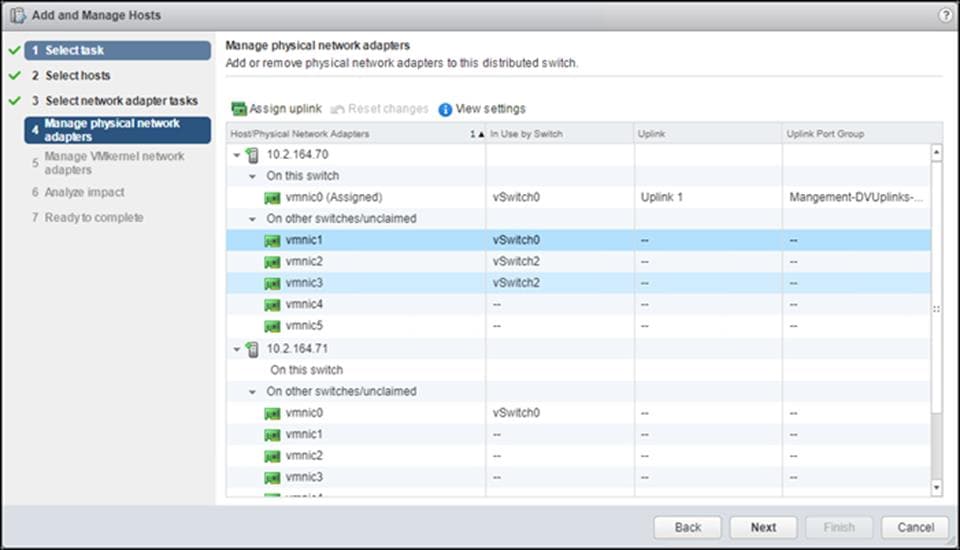Click the host icon for 10.2.164.71
The image size is (960, 550).
[252, 349]
